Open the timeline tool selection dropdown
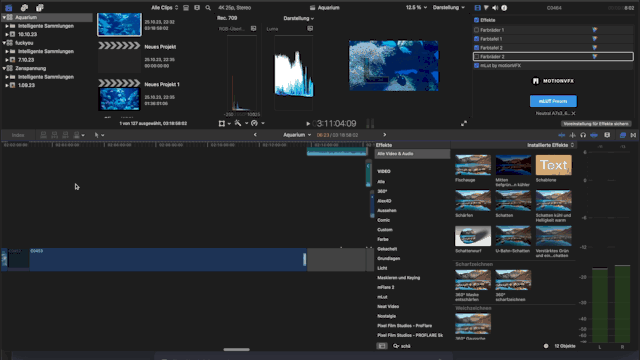640x360 pixels. (99, 135)
